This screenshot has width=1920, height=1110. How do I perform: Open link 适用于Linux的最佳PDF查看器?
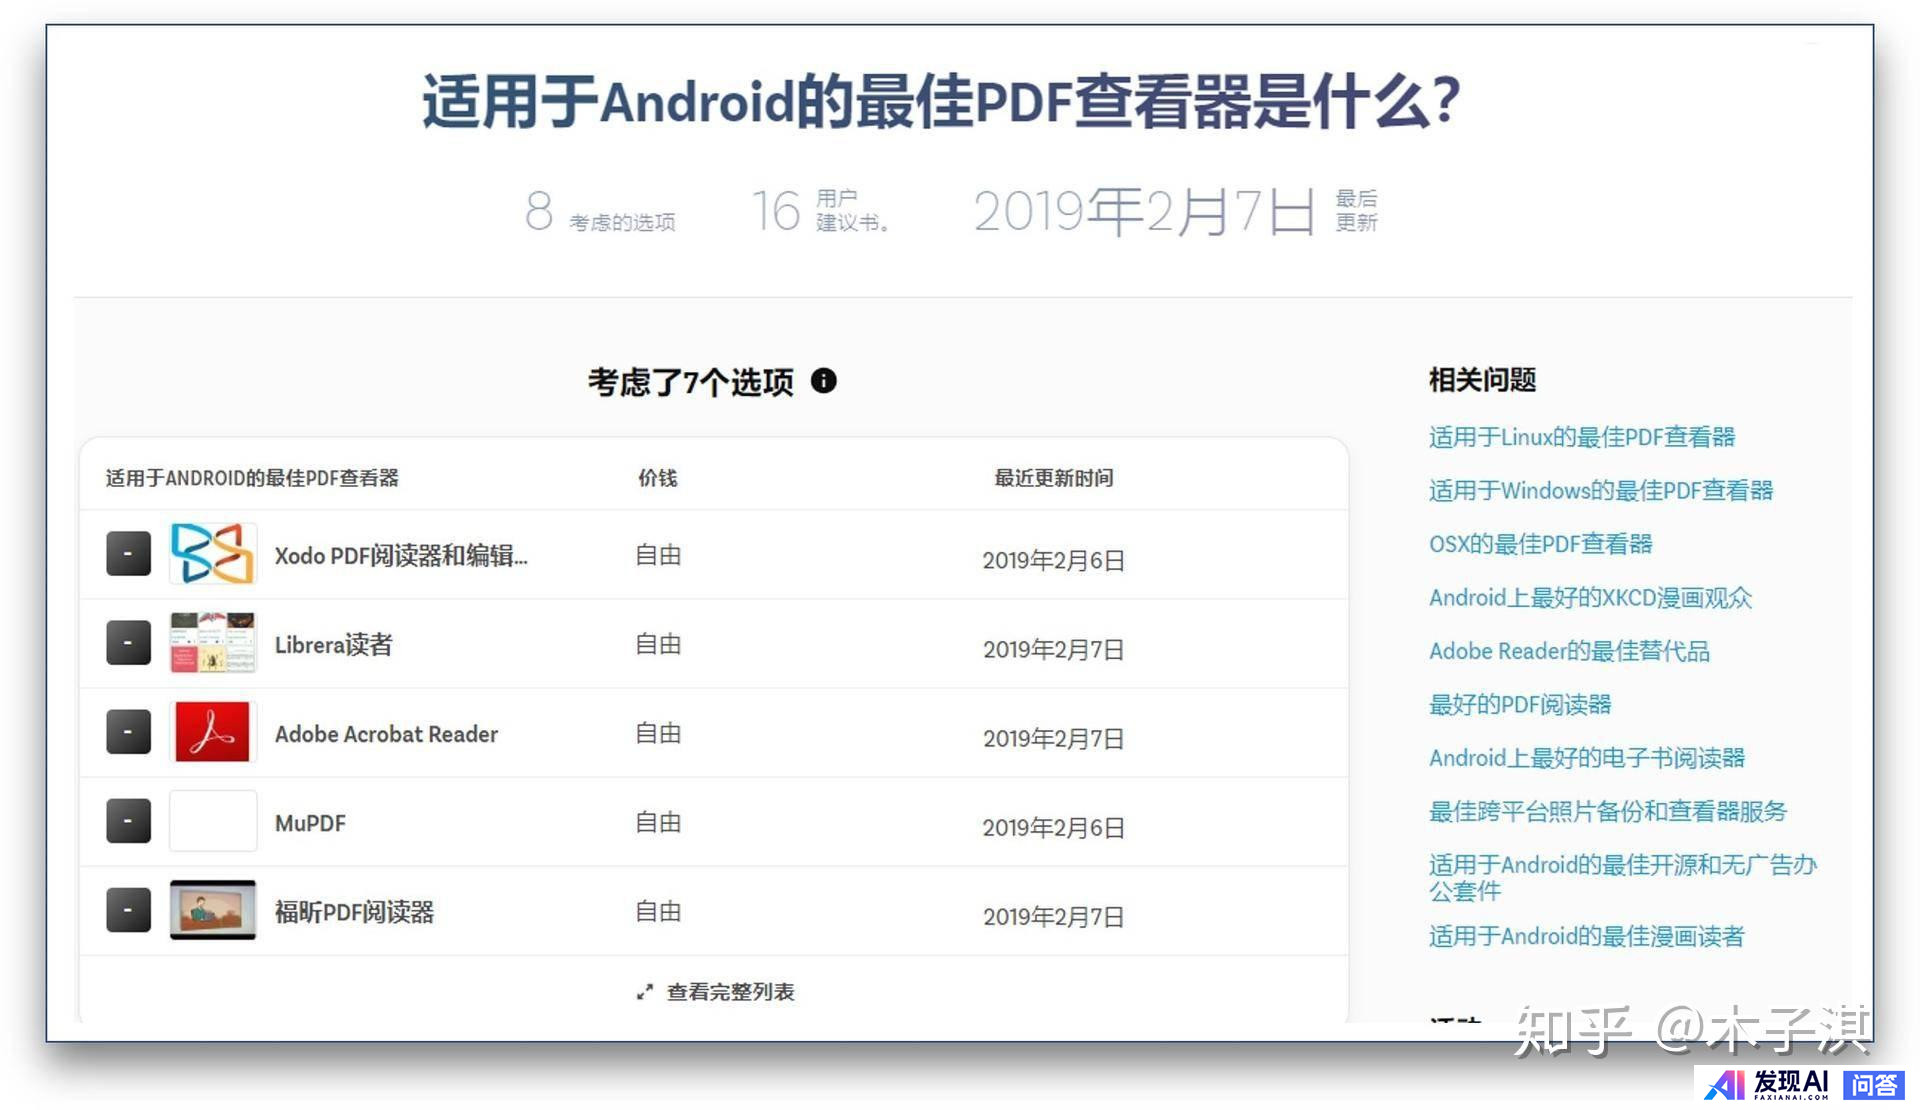[x=1581, y=437]
